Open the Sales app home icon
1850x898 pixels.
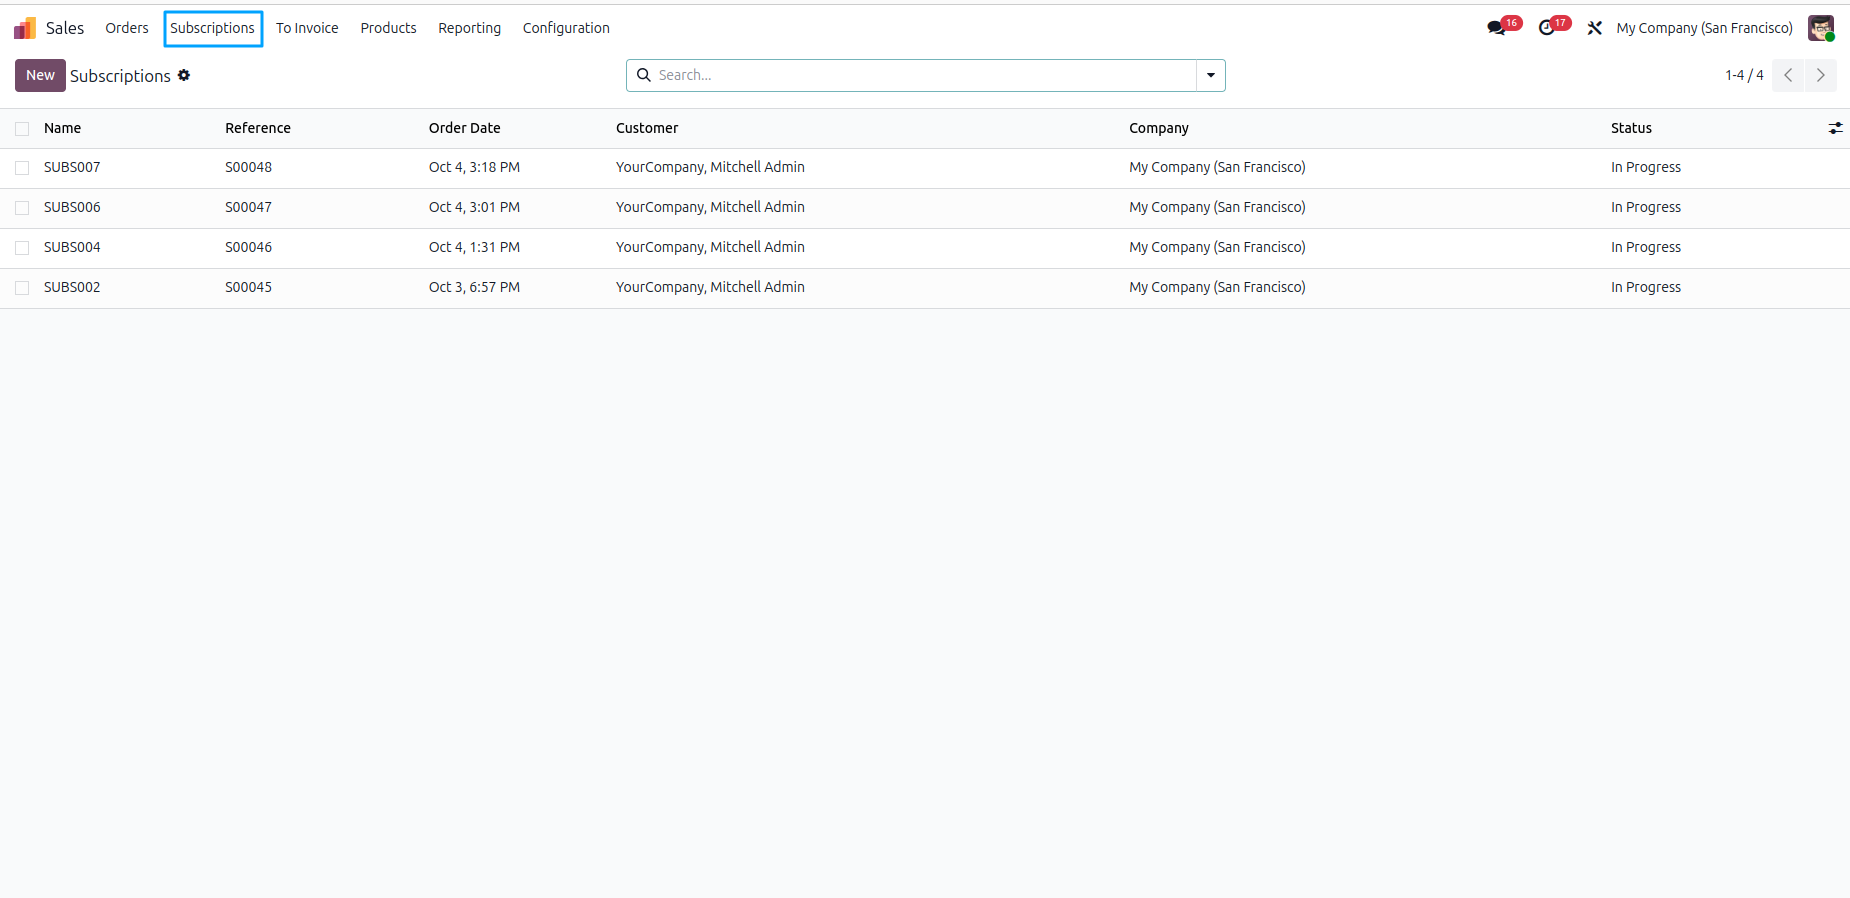[x=25, y=28]
